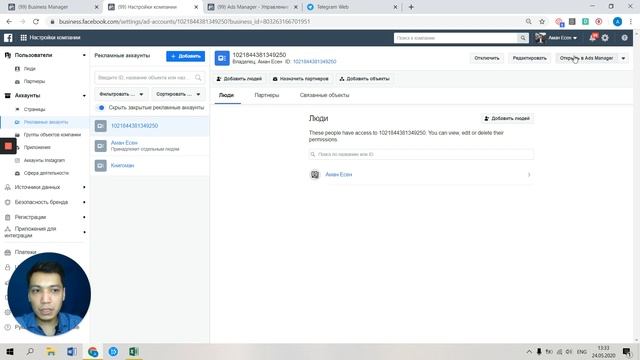640x360 pixels.
Task: Open the apps grid menu icon
Action: (24, 38)
